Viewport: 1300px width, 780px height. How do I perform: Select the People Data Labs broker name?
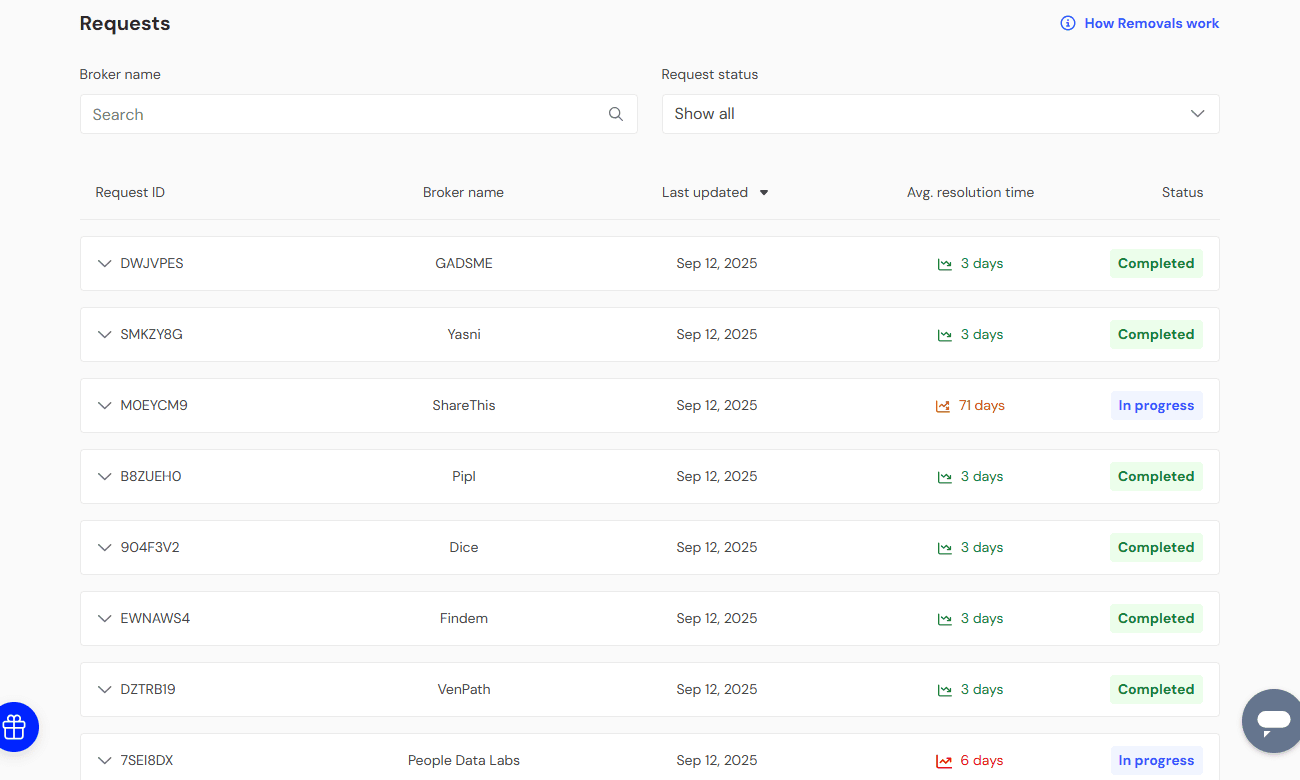tap(464, 761)
